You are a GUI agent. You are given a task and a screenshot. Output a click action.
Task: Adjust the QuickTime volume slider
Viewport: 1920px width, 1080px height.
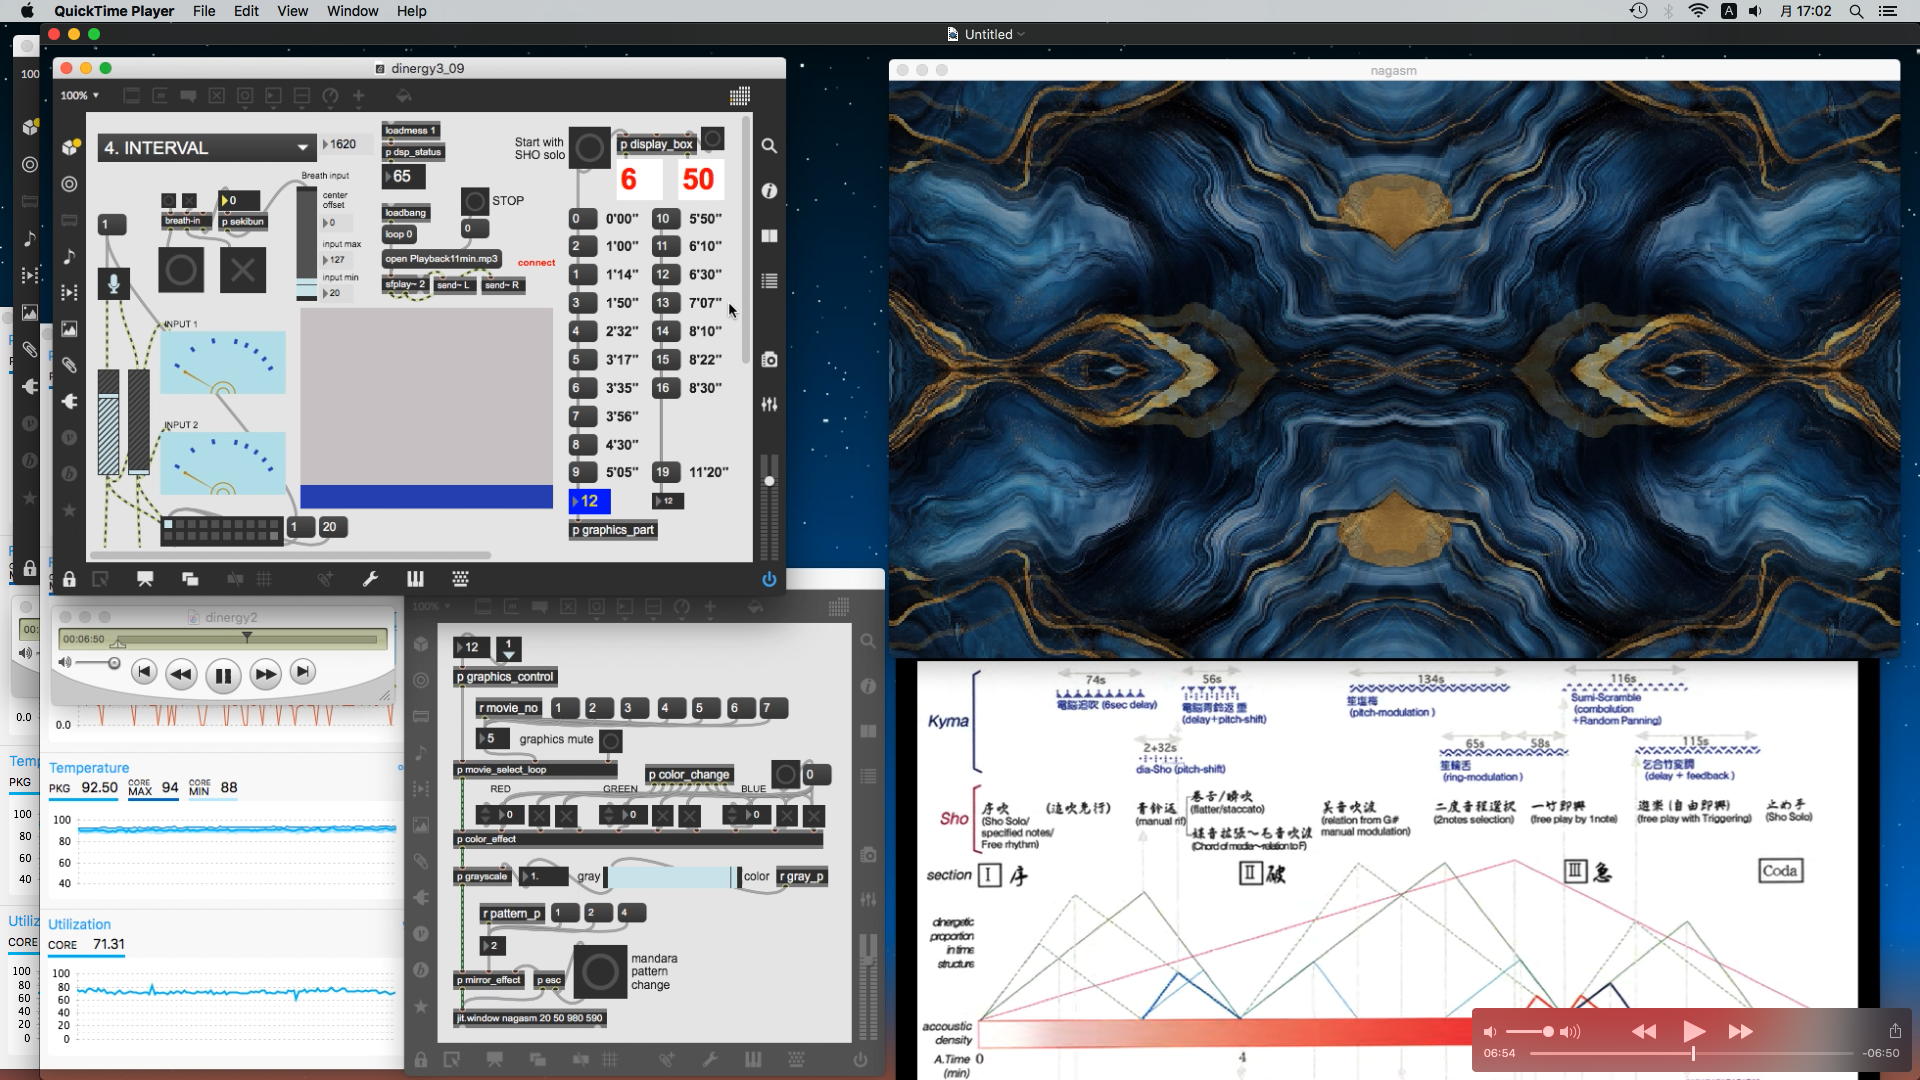[1547, 1032]
